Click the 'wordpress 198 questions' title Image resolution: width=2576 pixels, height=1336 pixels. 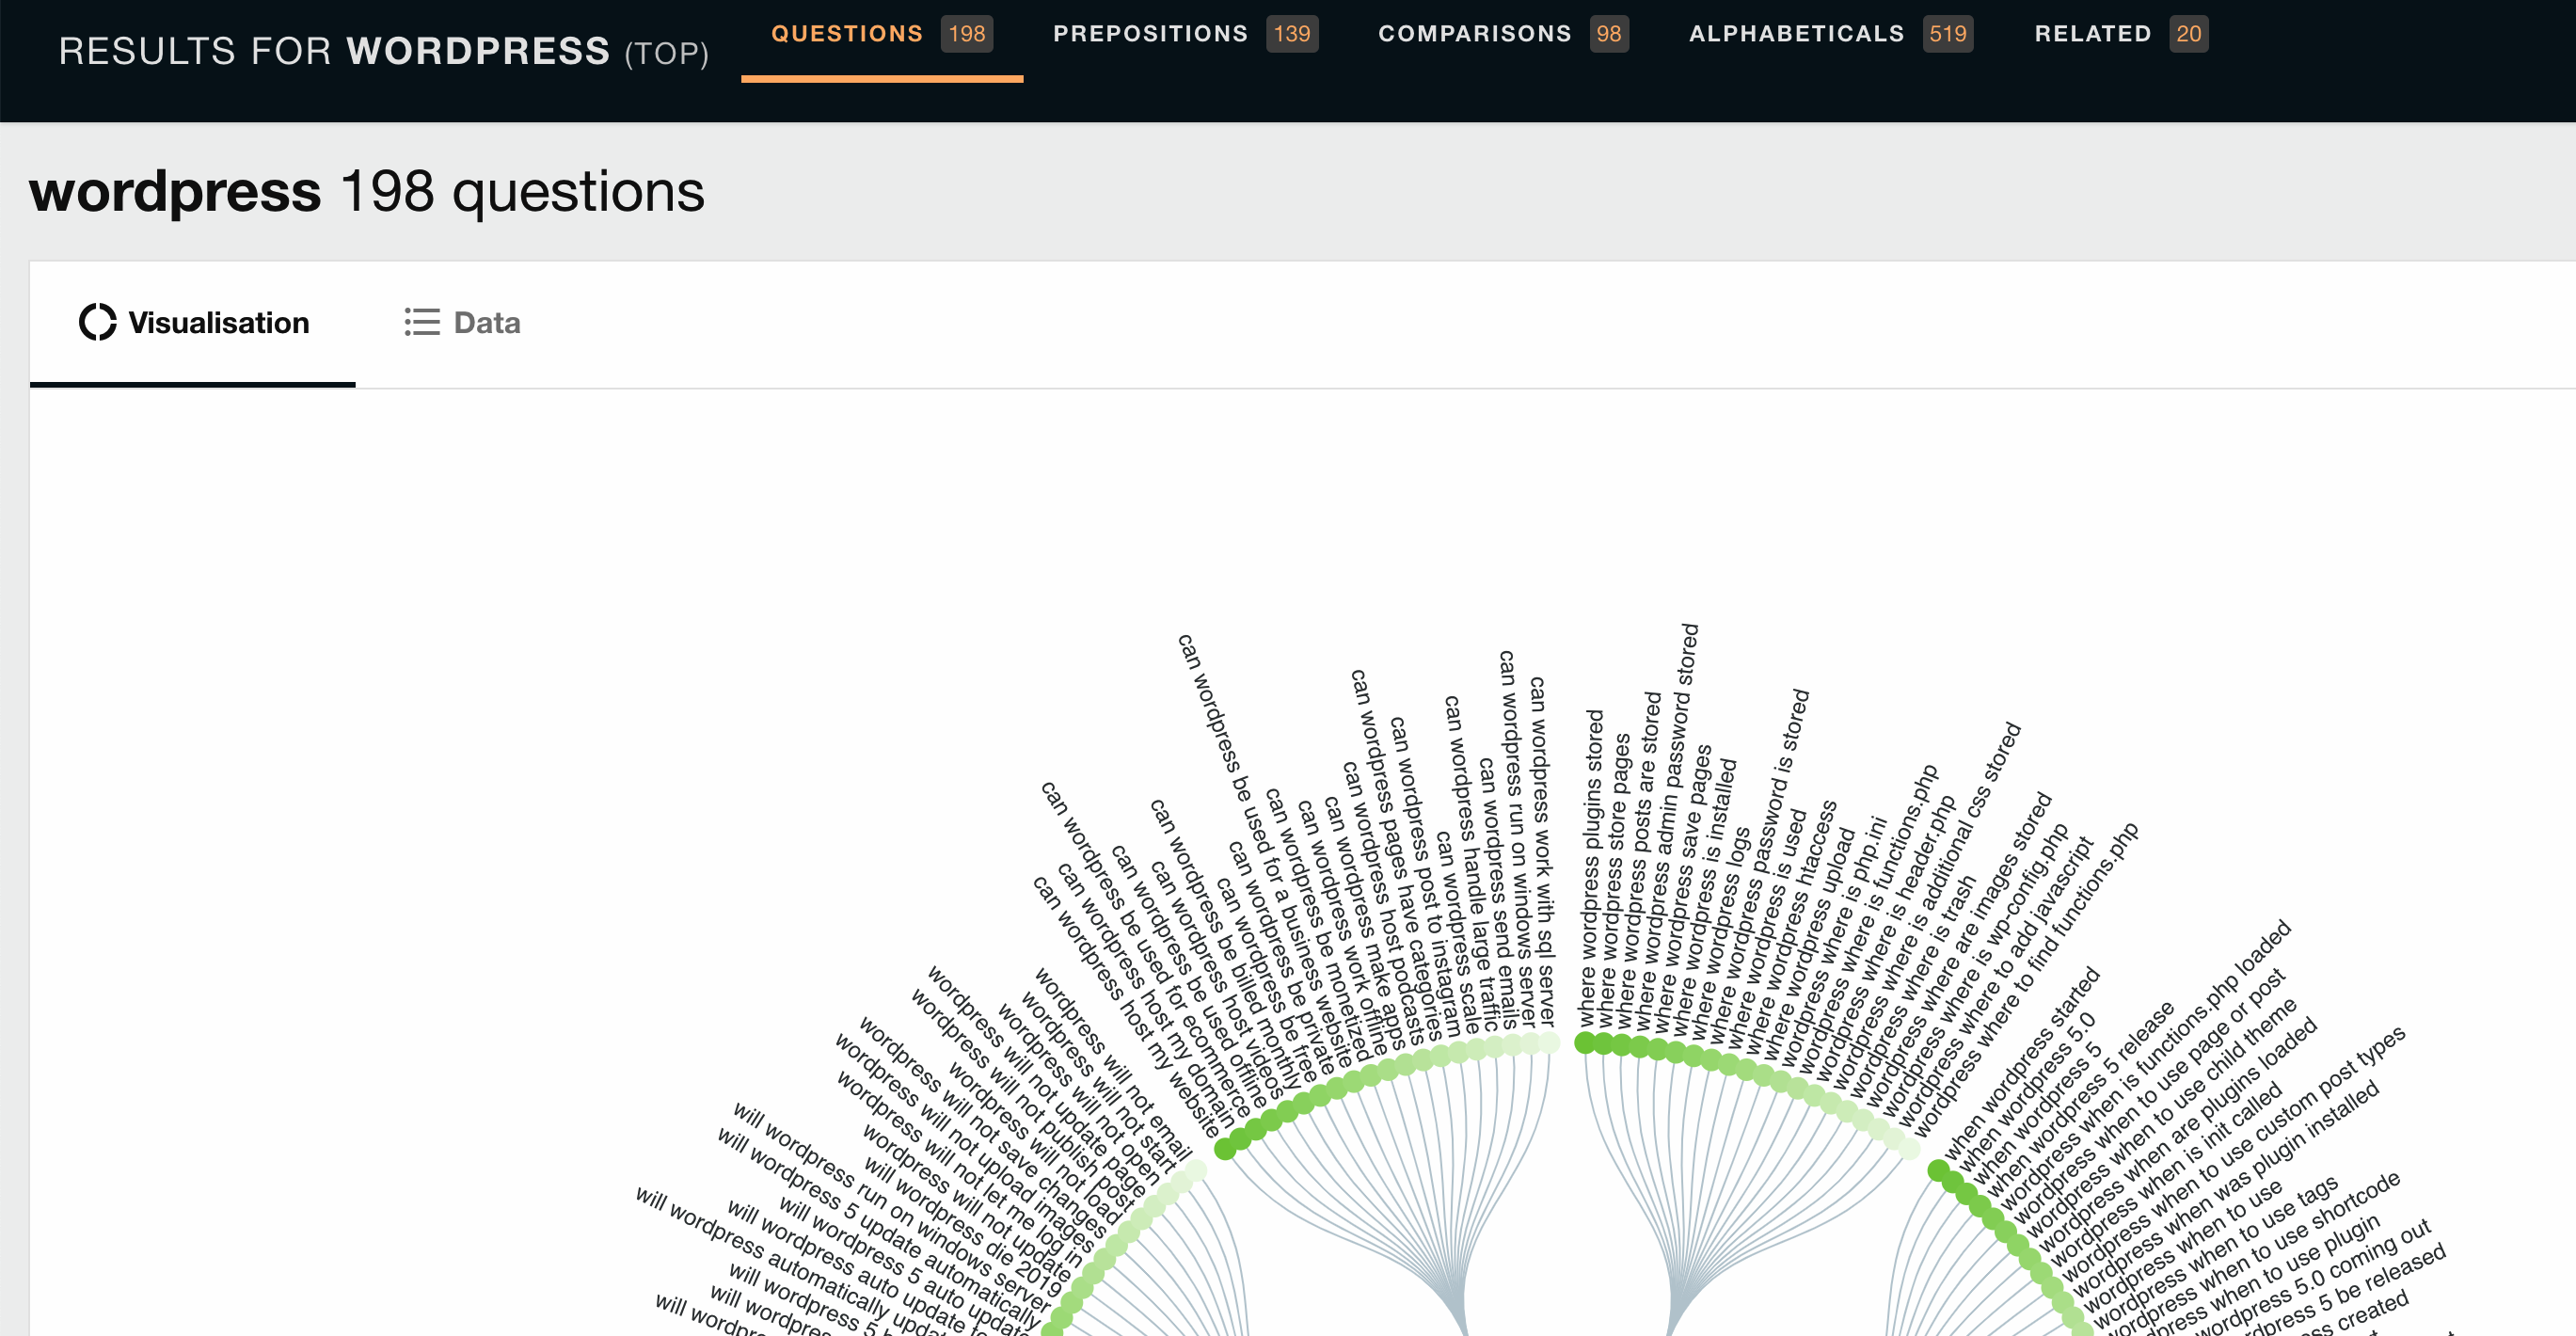click(x=367, y=191)
